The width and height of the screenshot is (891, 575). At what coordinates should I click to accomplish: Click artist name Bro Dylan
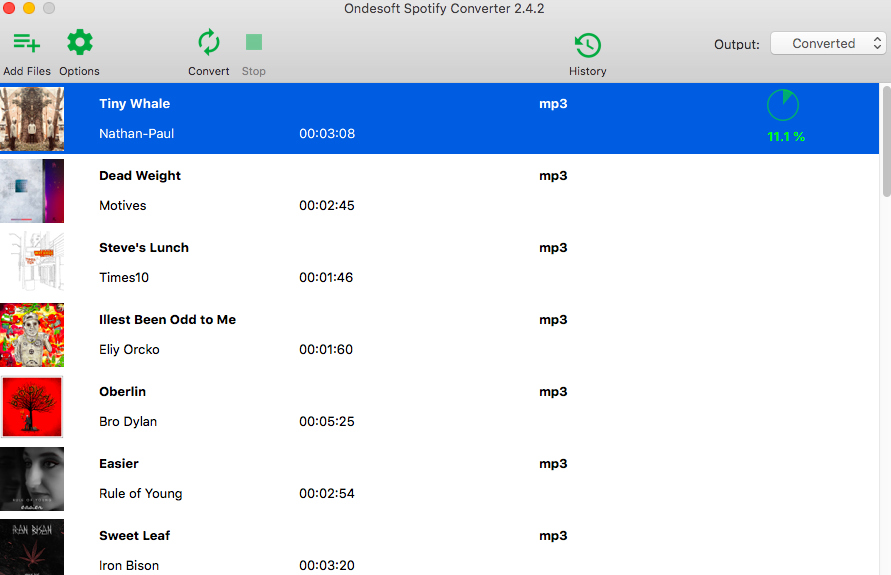[128, 422]
